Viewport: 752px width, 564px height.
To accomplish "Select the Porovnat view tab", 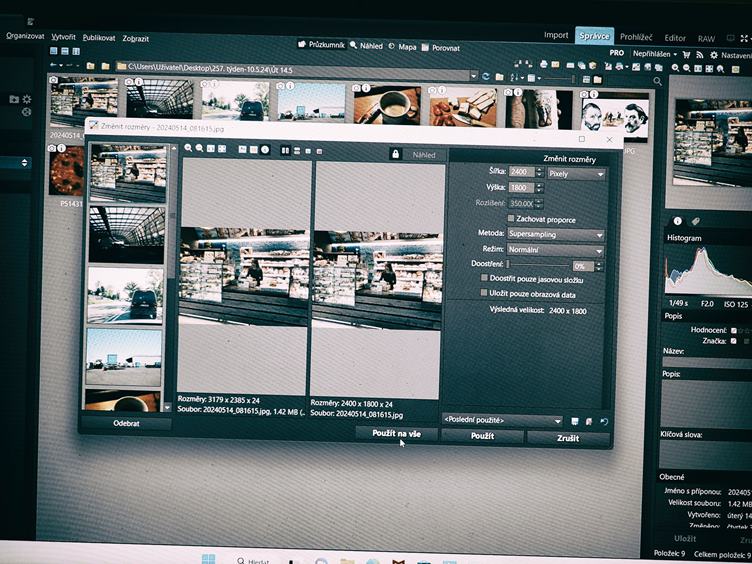I will (x=441, y=47).
